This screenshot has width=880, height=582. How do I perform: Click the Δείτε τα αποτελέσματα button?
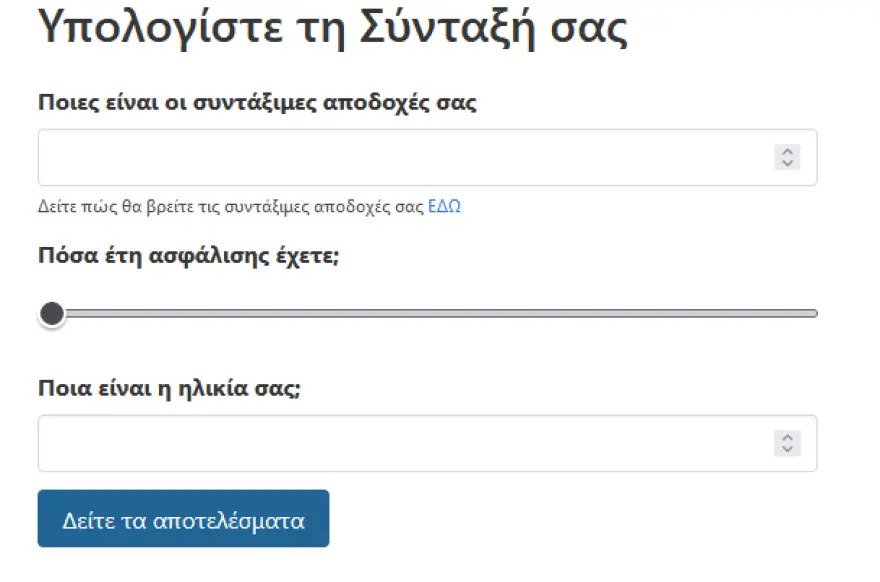point(184,519)
